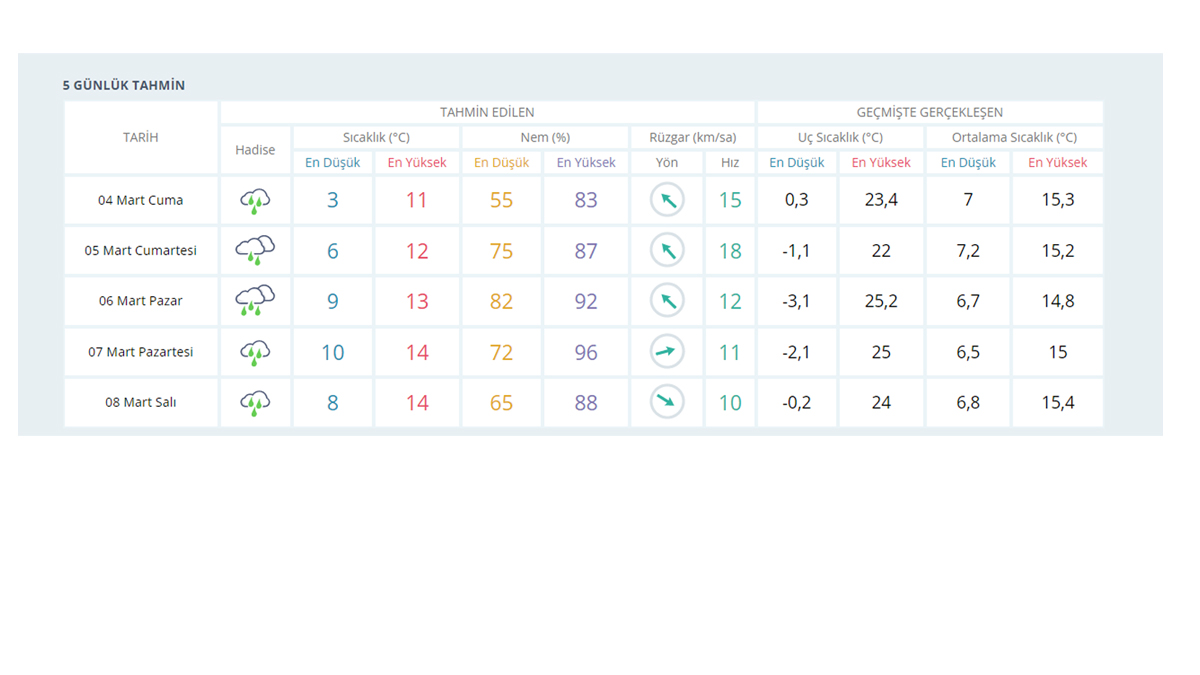
Task: Click the rain icon for 07 Mart Pazartesi
Action: click(255, 352)
